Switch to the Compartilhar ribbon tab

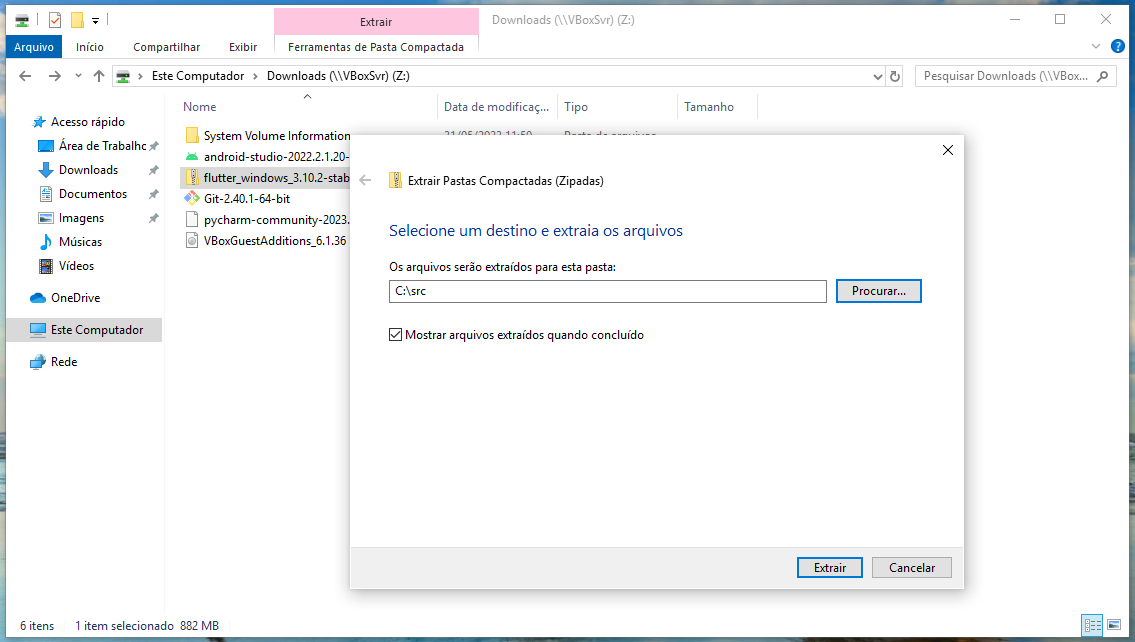[x=166, y=47]
